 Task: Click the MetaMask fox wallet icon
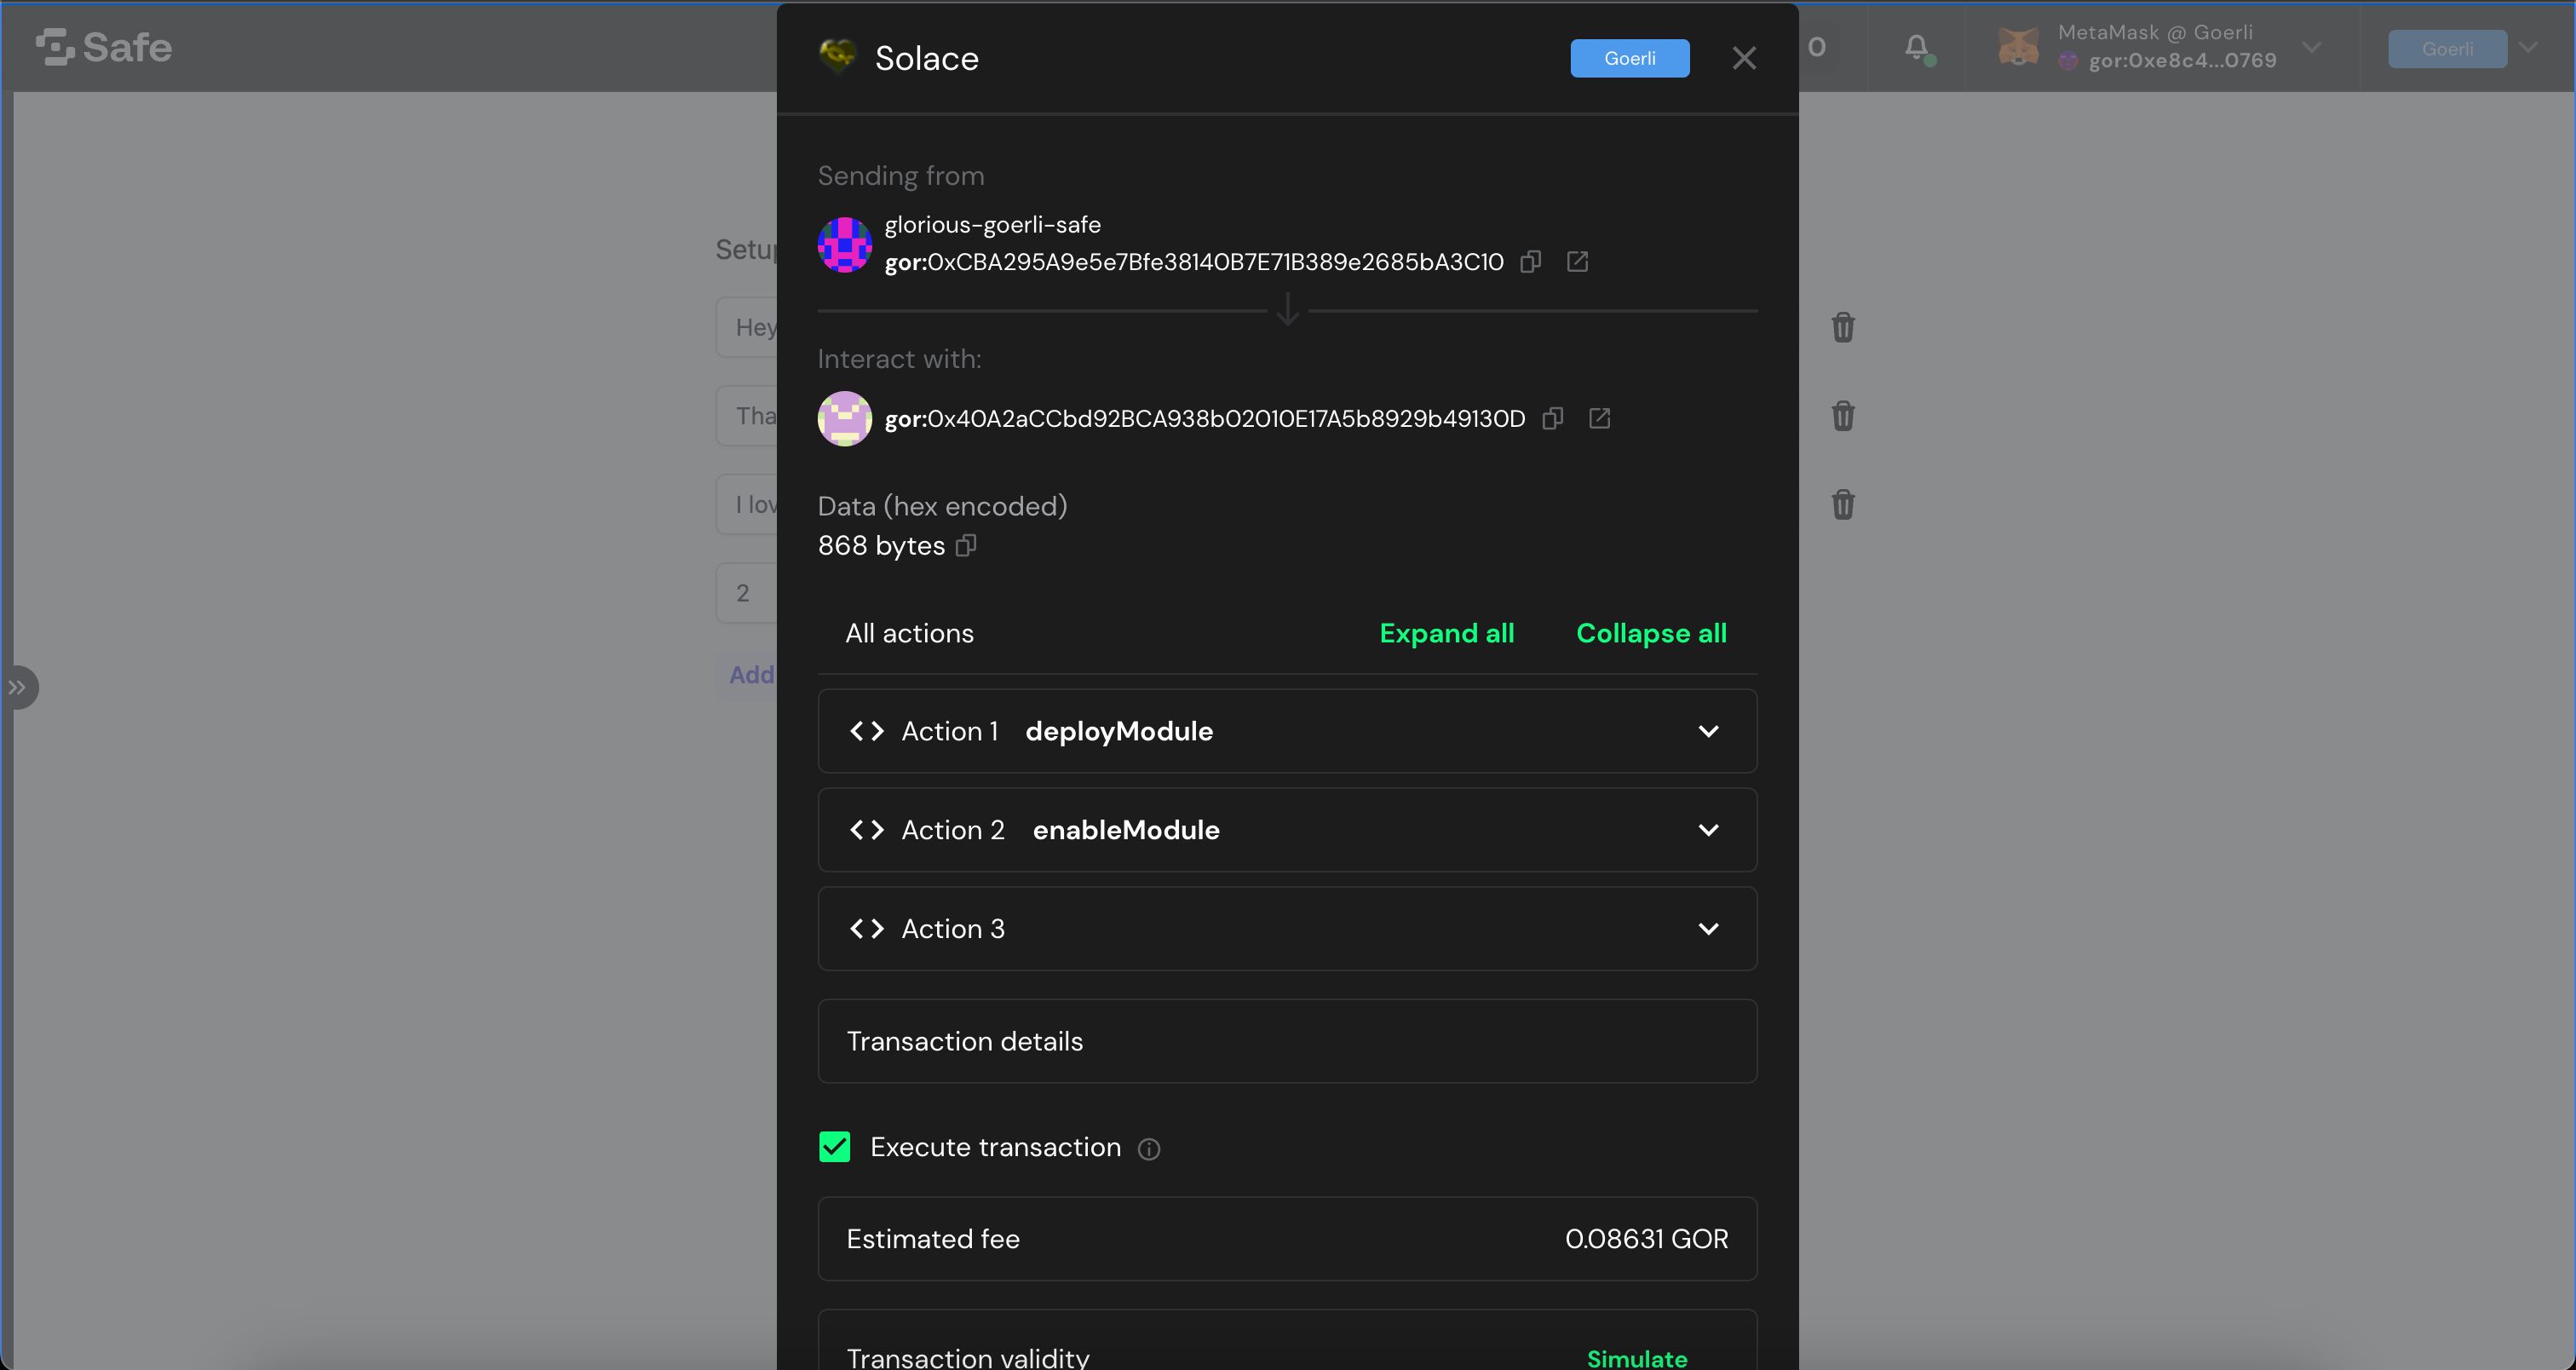coord(2018,47)
